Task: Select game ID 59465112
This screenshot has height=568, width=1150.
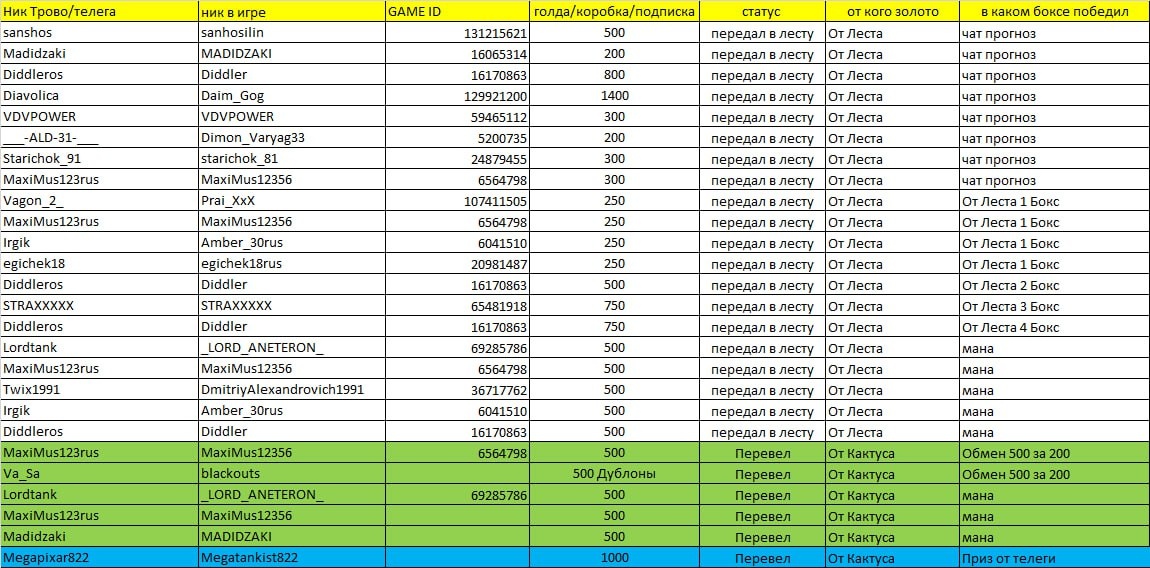Action: [458, 117]
